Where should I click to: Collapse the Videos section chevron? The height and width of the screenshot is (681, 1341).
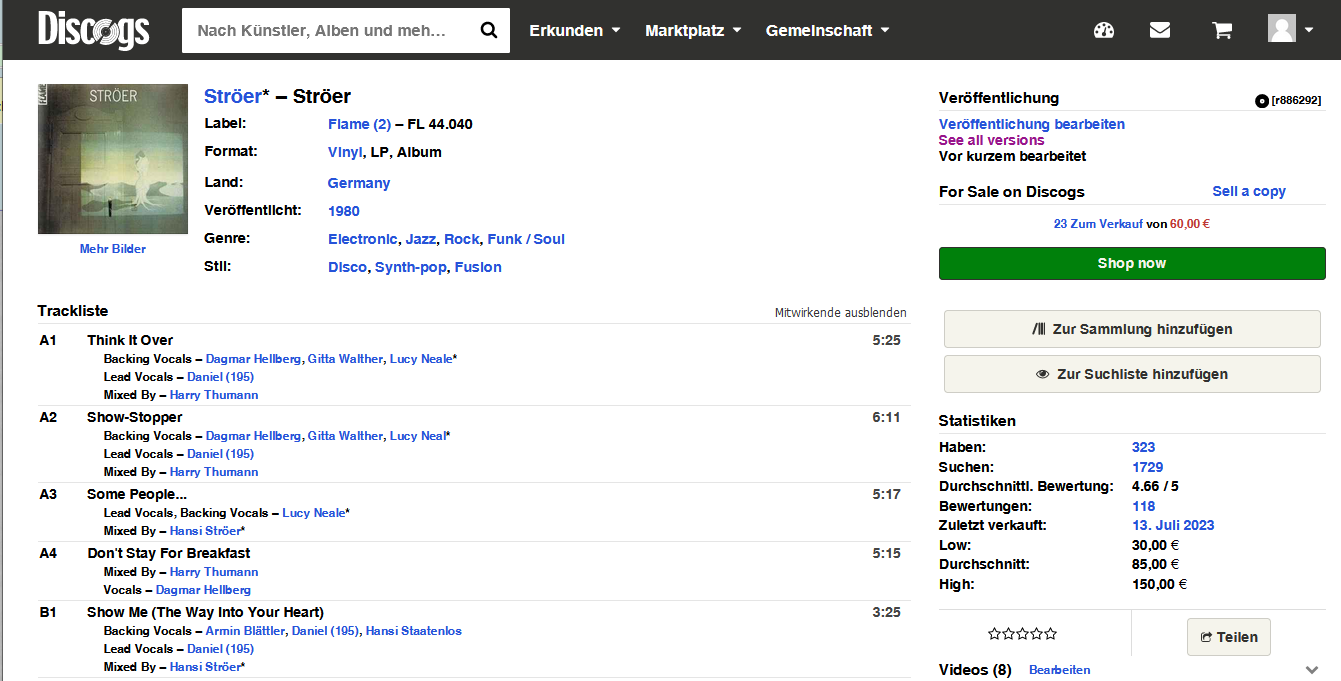tap(1312, 670)
